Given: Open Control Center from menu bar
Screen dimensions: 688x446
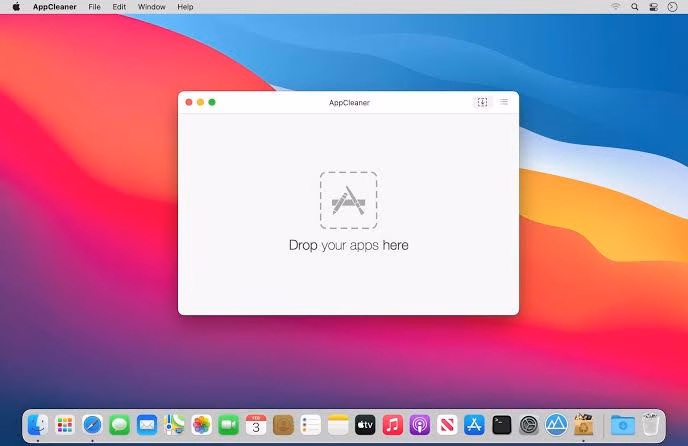Looking at the screenshot, I should [x=654, y=7].
